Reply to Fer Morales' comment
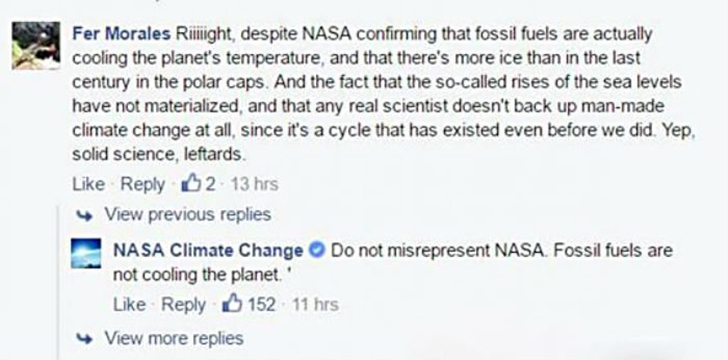The width and height of the screenshot is (728, 360). [143, 184]
